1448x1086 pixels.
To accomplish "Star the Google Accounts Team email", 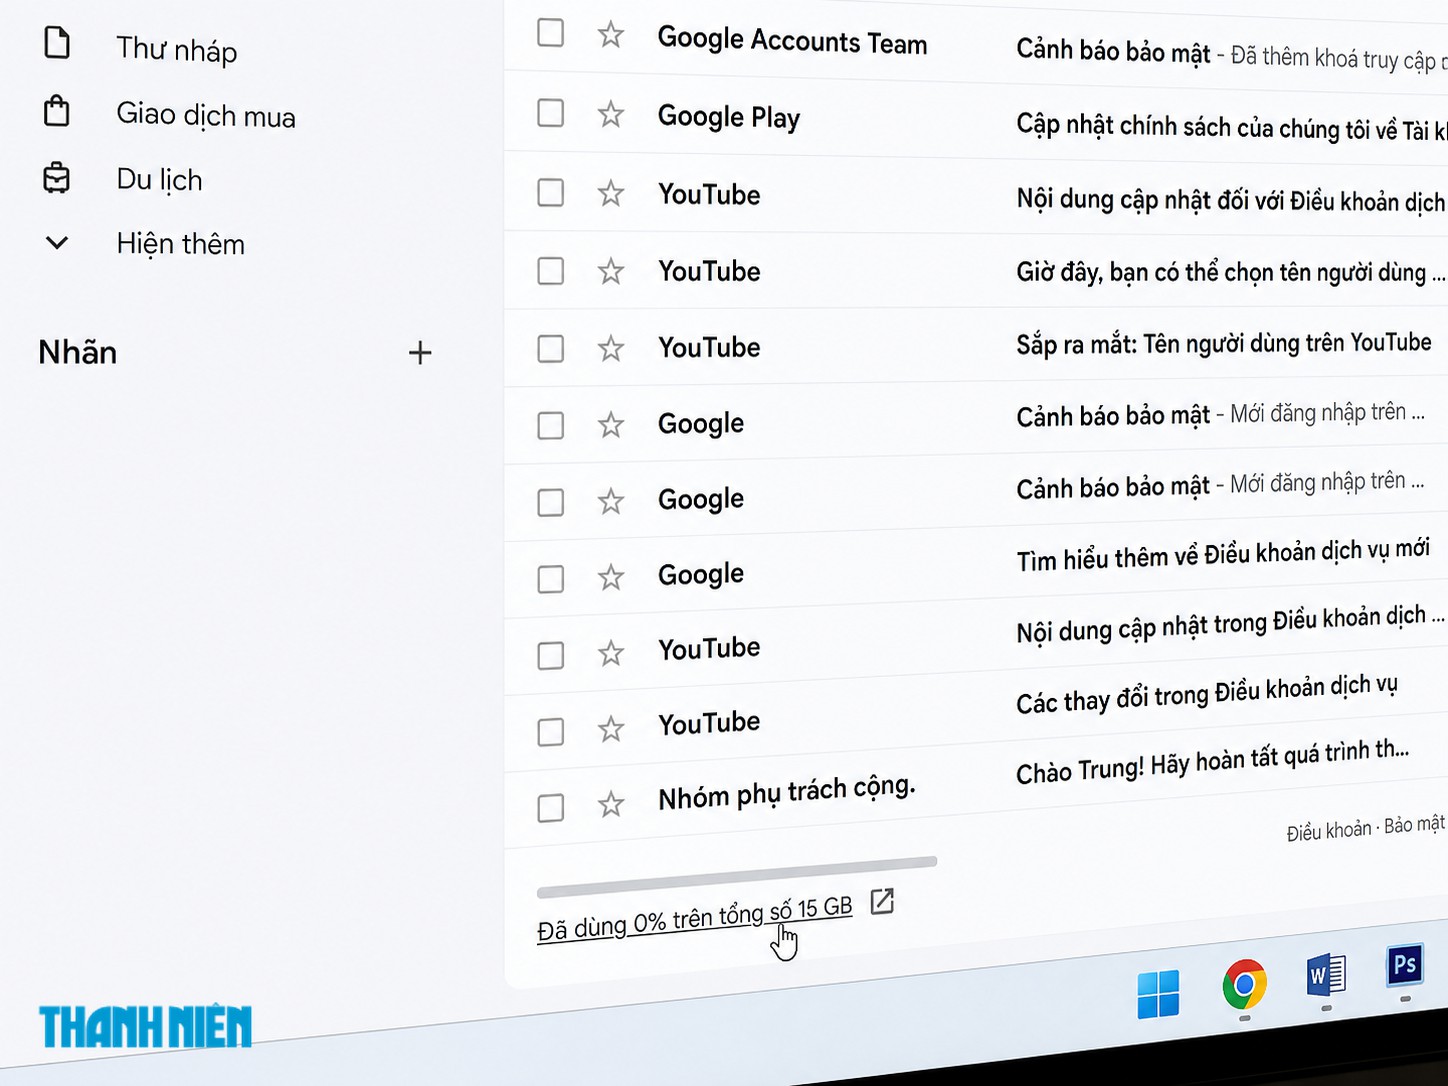I will pos(611,35).
